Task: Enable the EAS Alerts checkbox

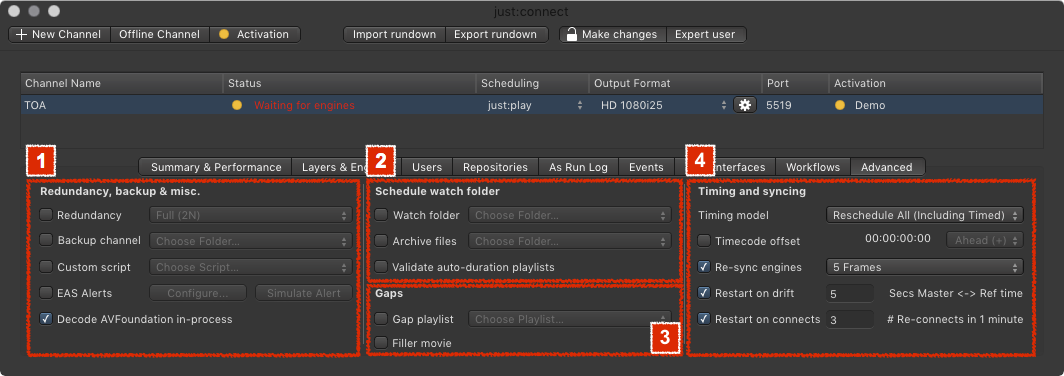Action: 45,293
